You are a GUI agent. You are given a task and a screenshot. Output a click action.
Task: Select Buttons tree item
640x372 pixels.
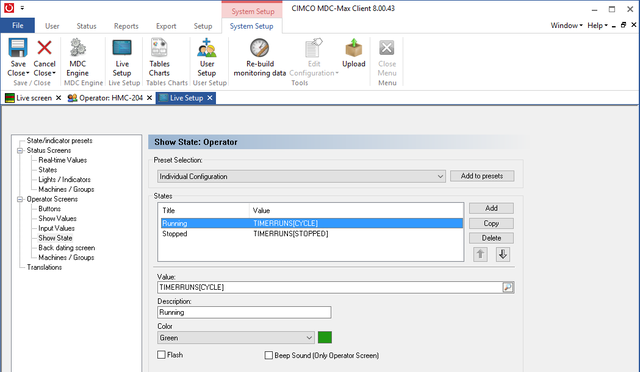tap(49, 209)
